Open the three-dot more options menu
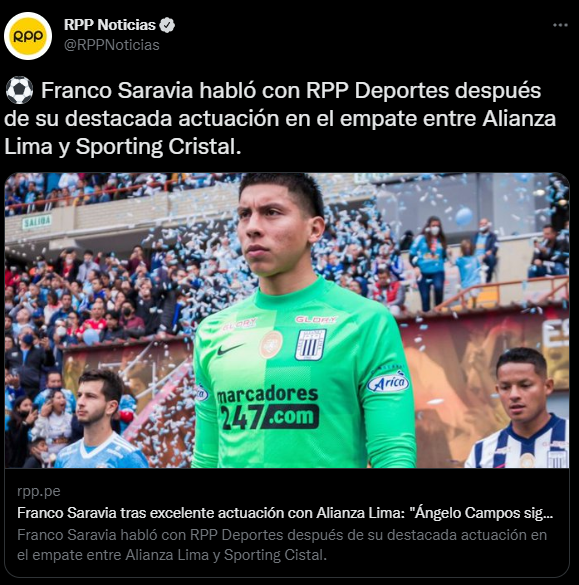 tap(560, 25)
